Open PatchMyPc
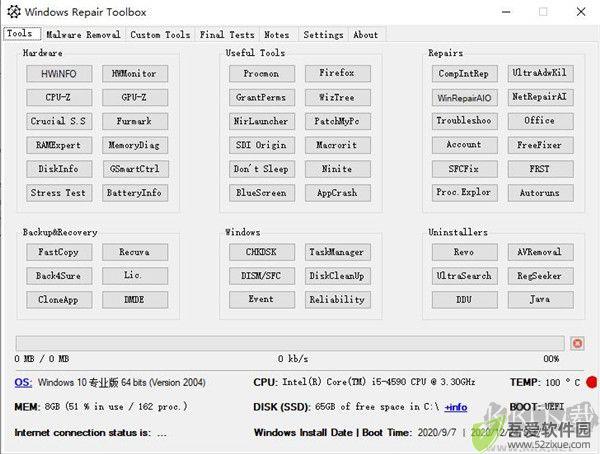This screenshot has height=454, width=600. click(338, 121)
